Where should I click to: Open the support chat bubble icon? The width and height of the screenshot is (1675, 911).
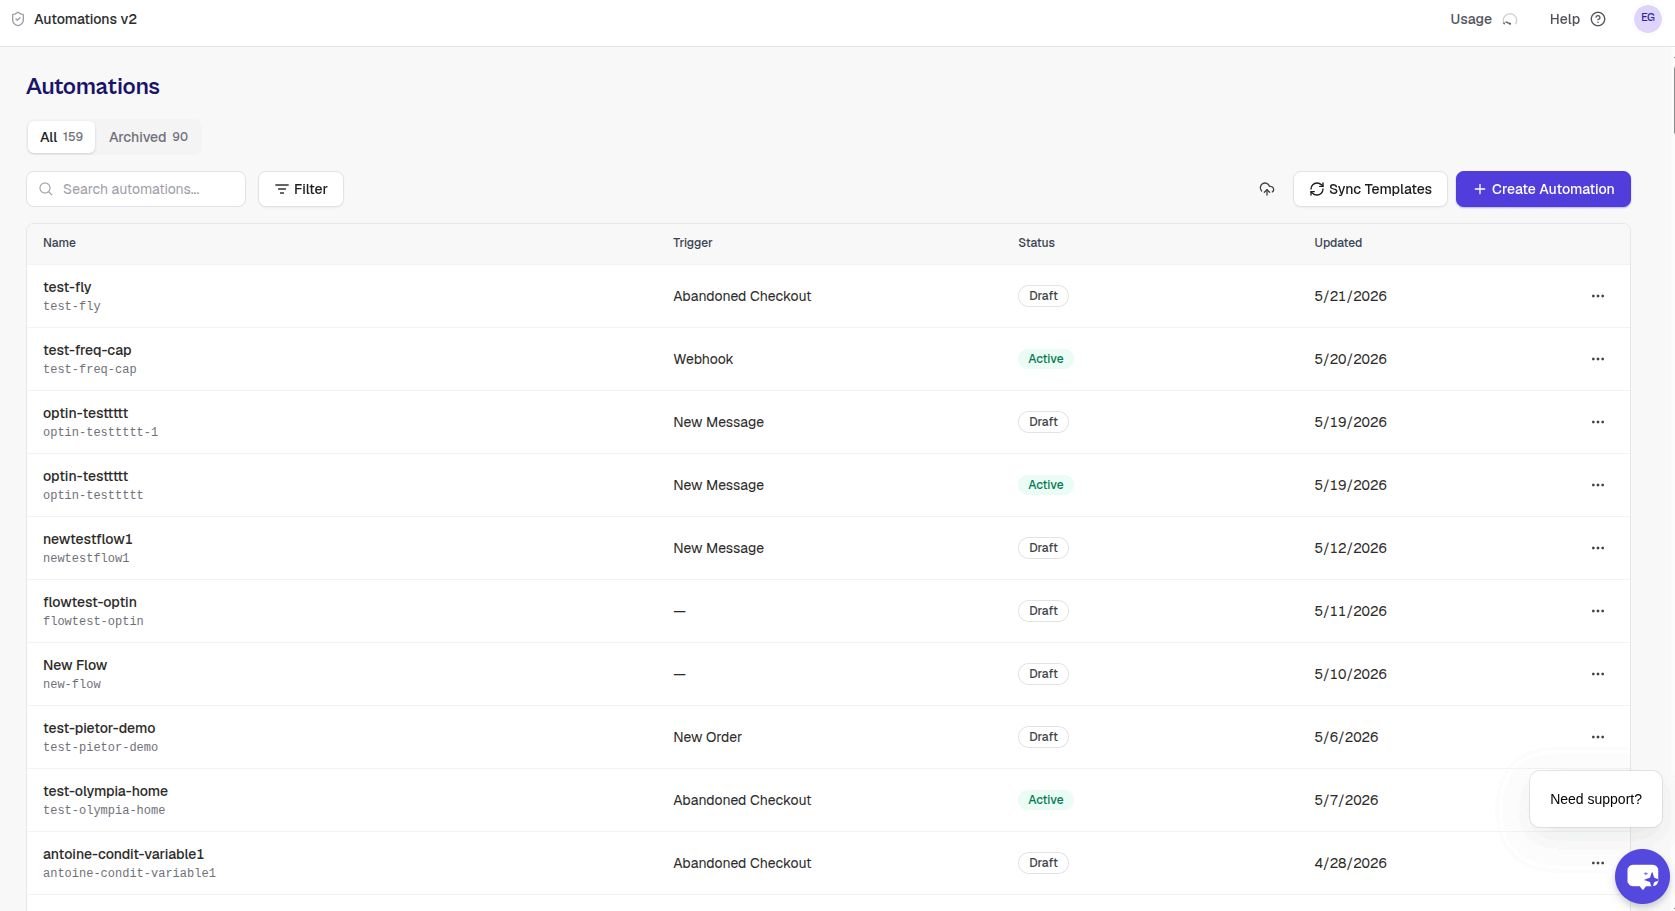click(x=1642, y=877)
